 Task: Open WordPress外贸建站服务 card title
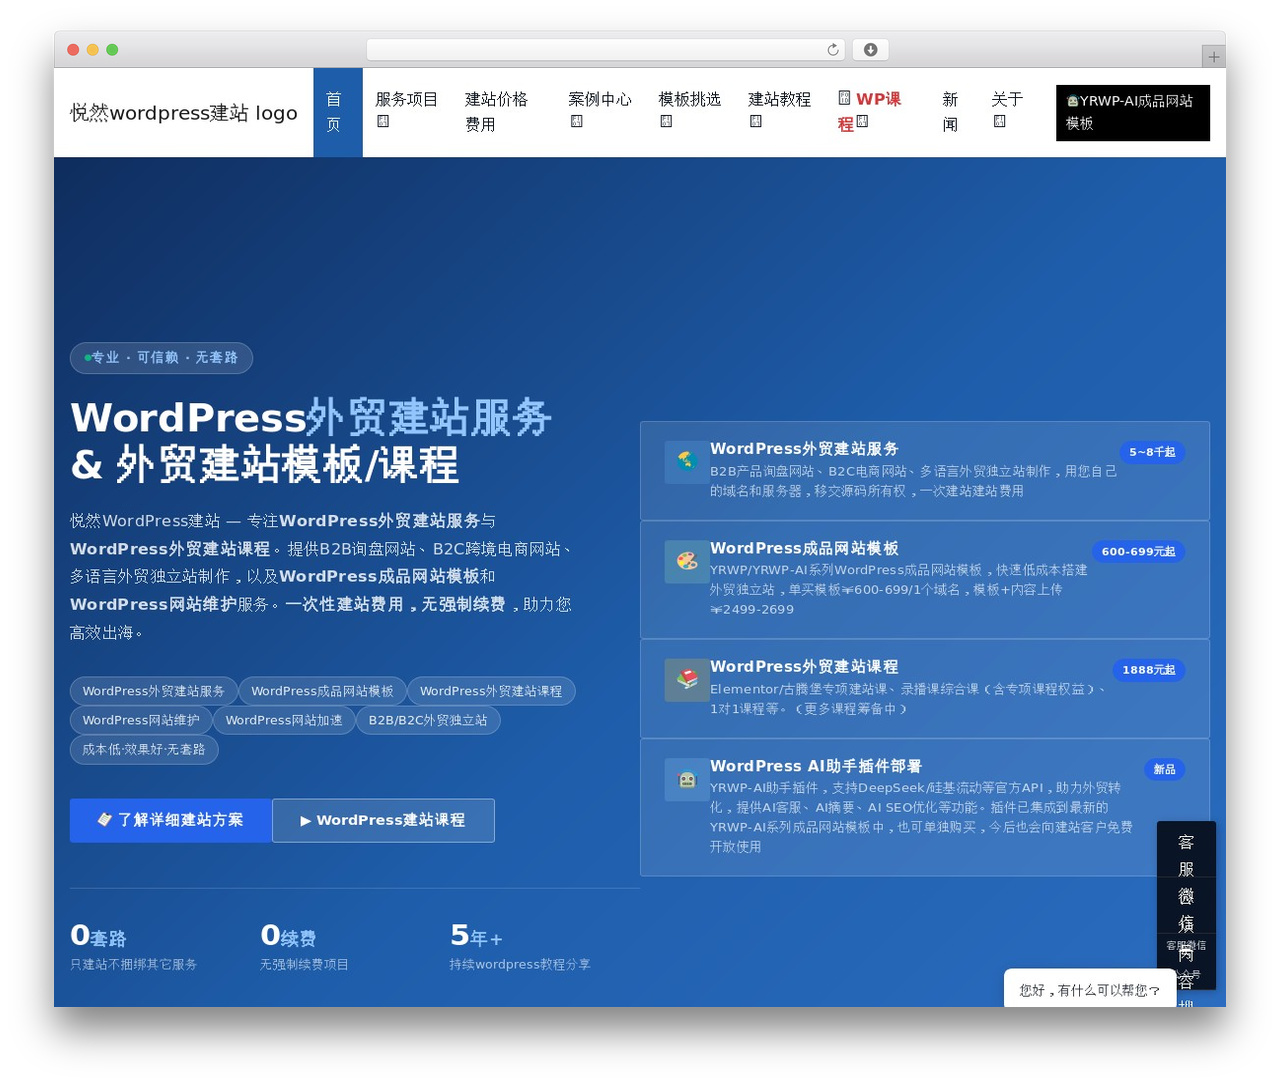click(804, 449)
